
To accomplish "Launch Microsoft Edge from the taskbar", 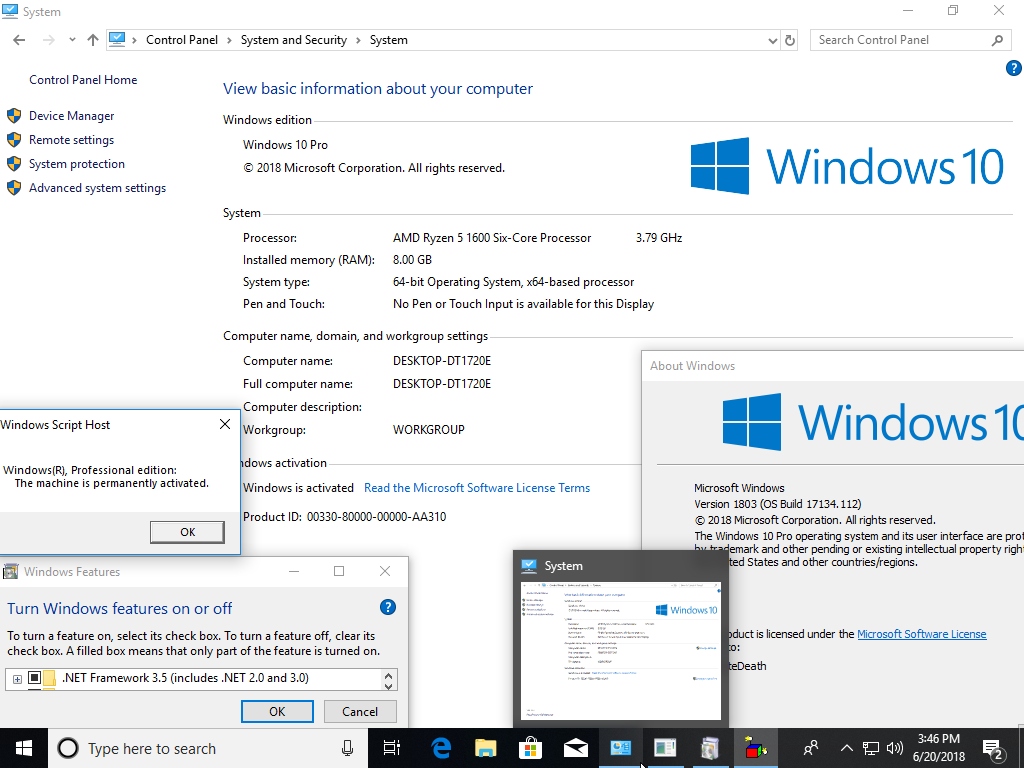I will [441, 748].
